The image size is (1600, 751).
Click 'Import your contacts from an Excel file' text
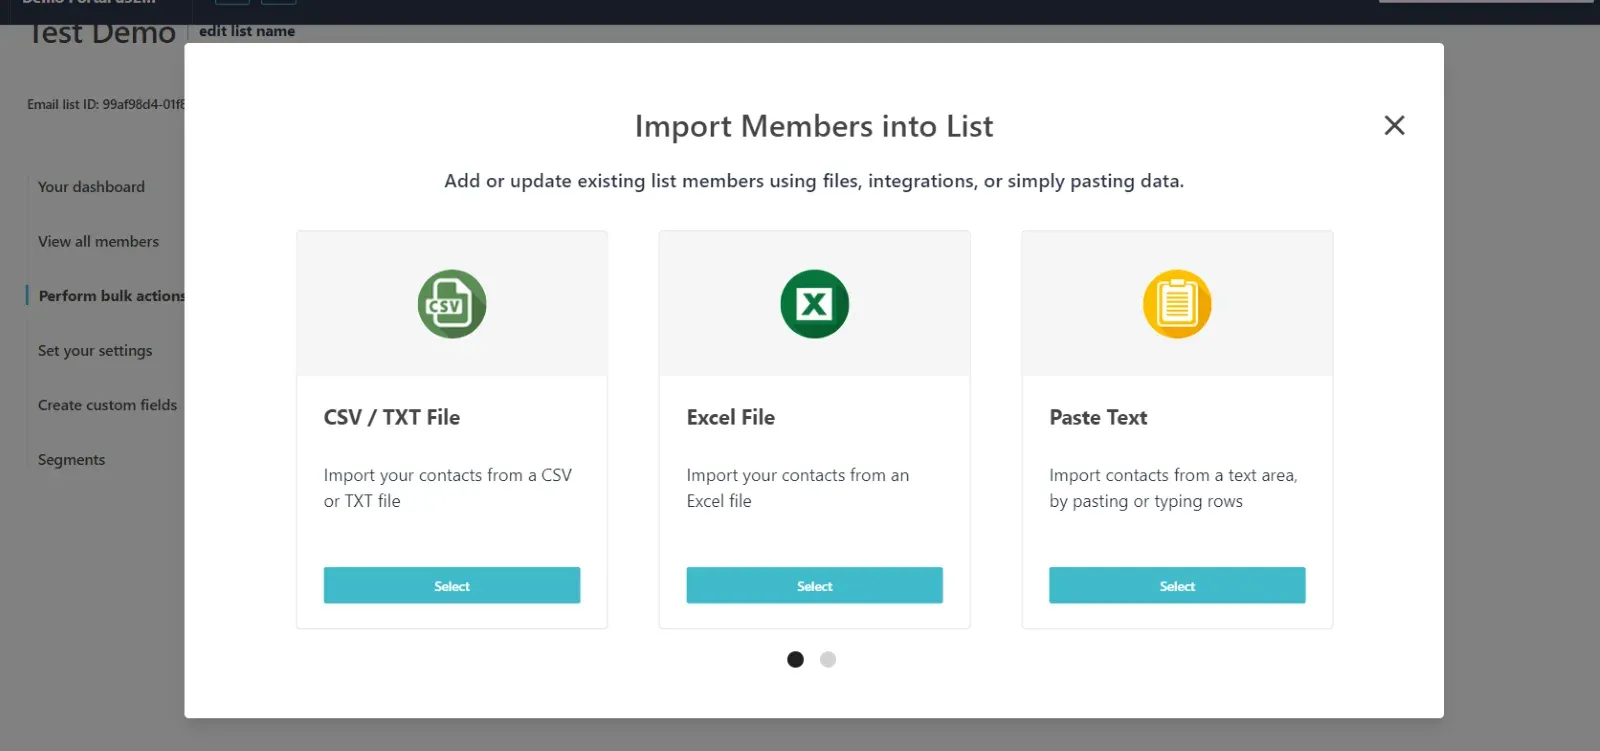pos(798,488)
